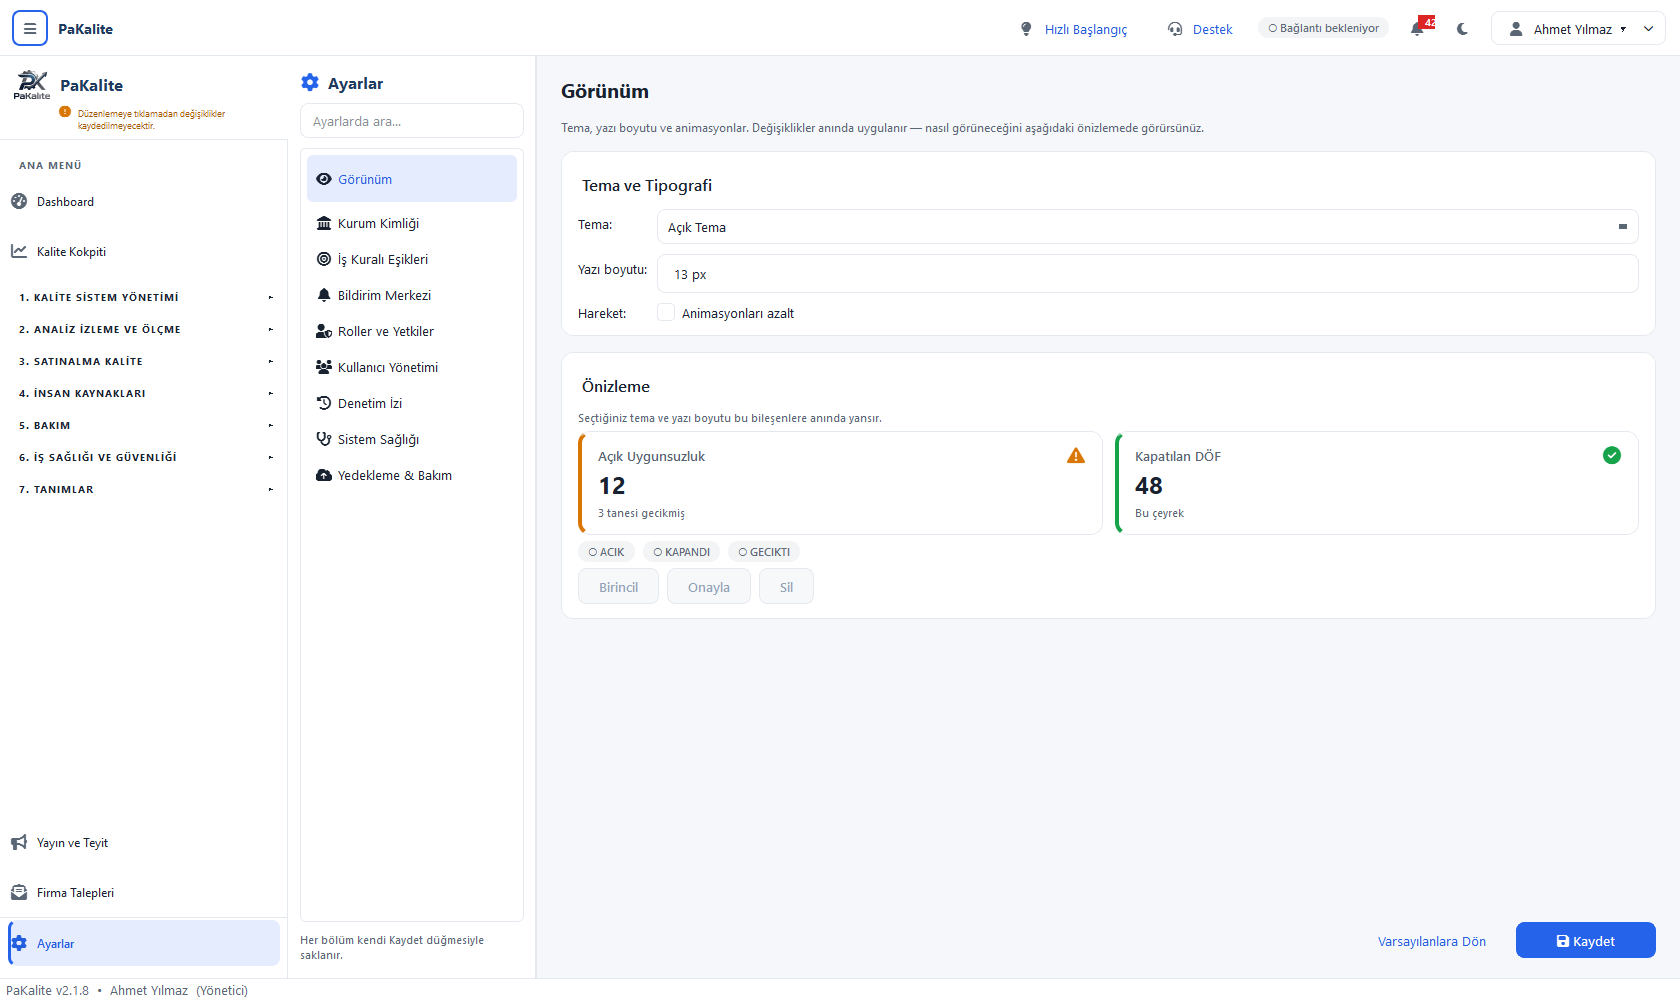1680x1000 pixels.
Task: Open Kalite Kokpiti page
Action: 144,251
